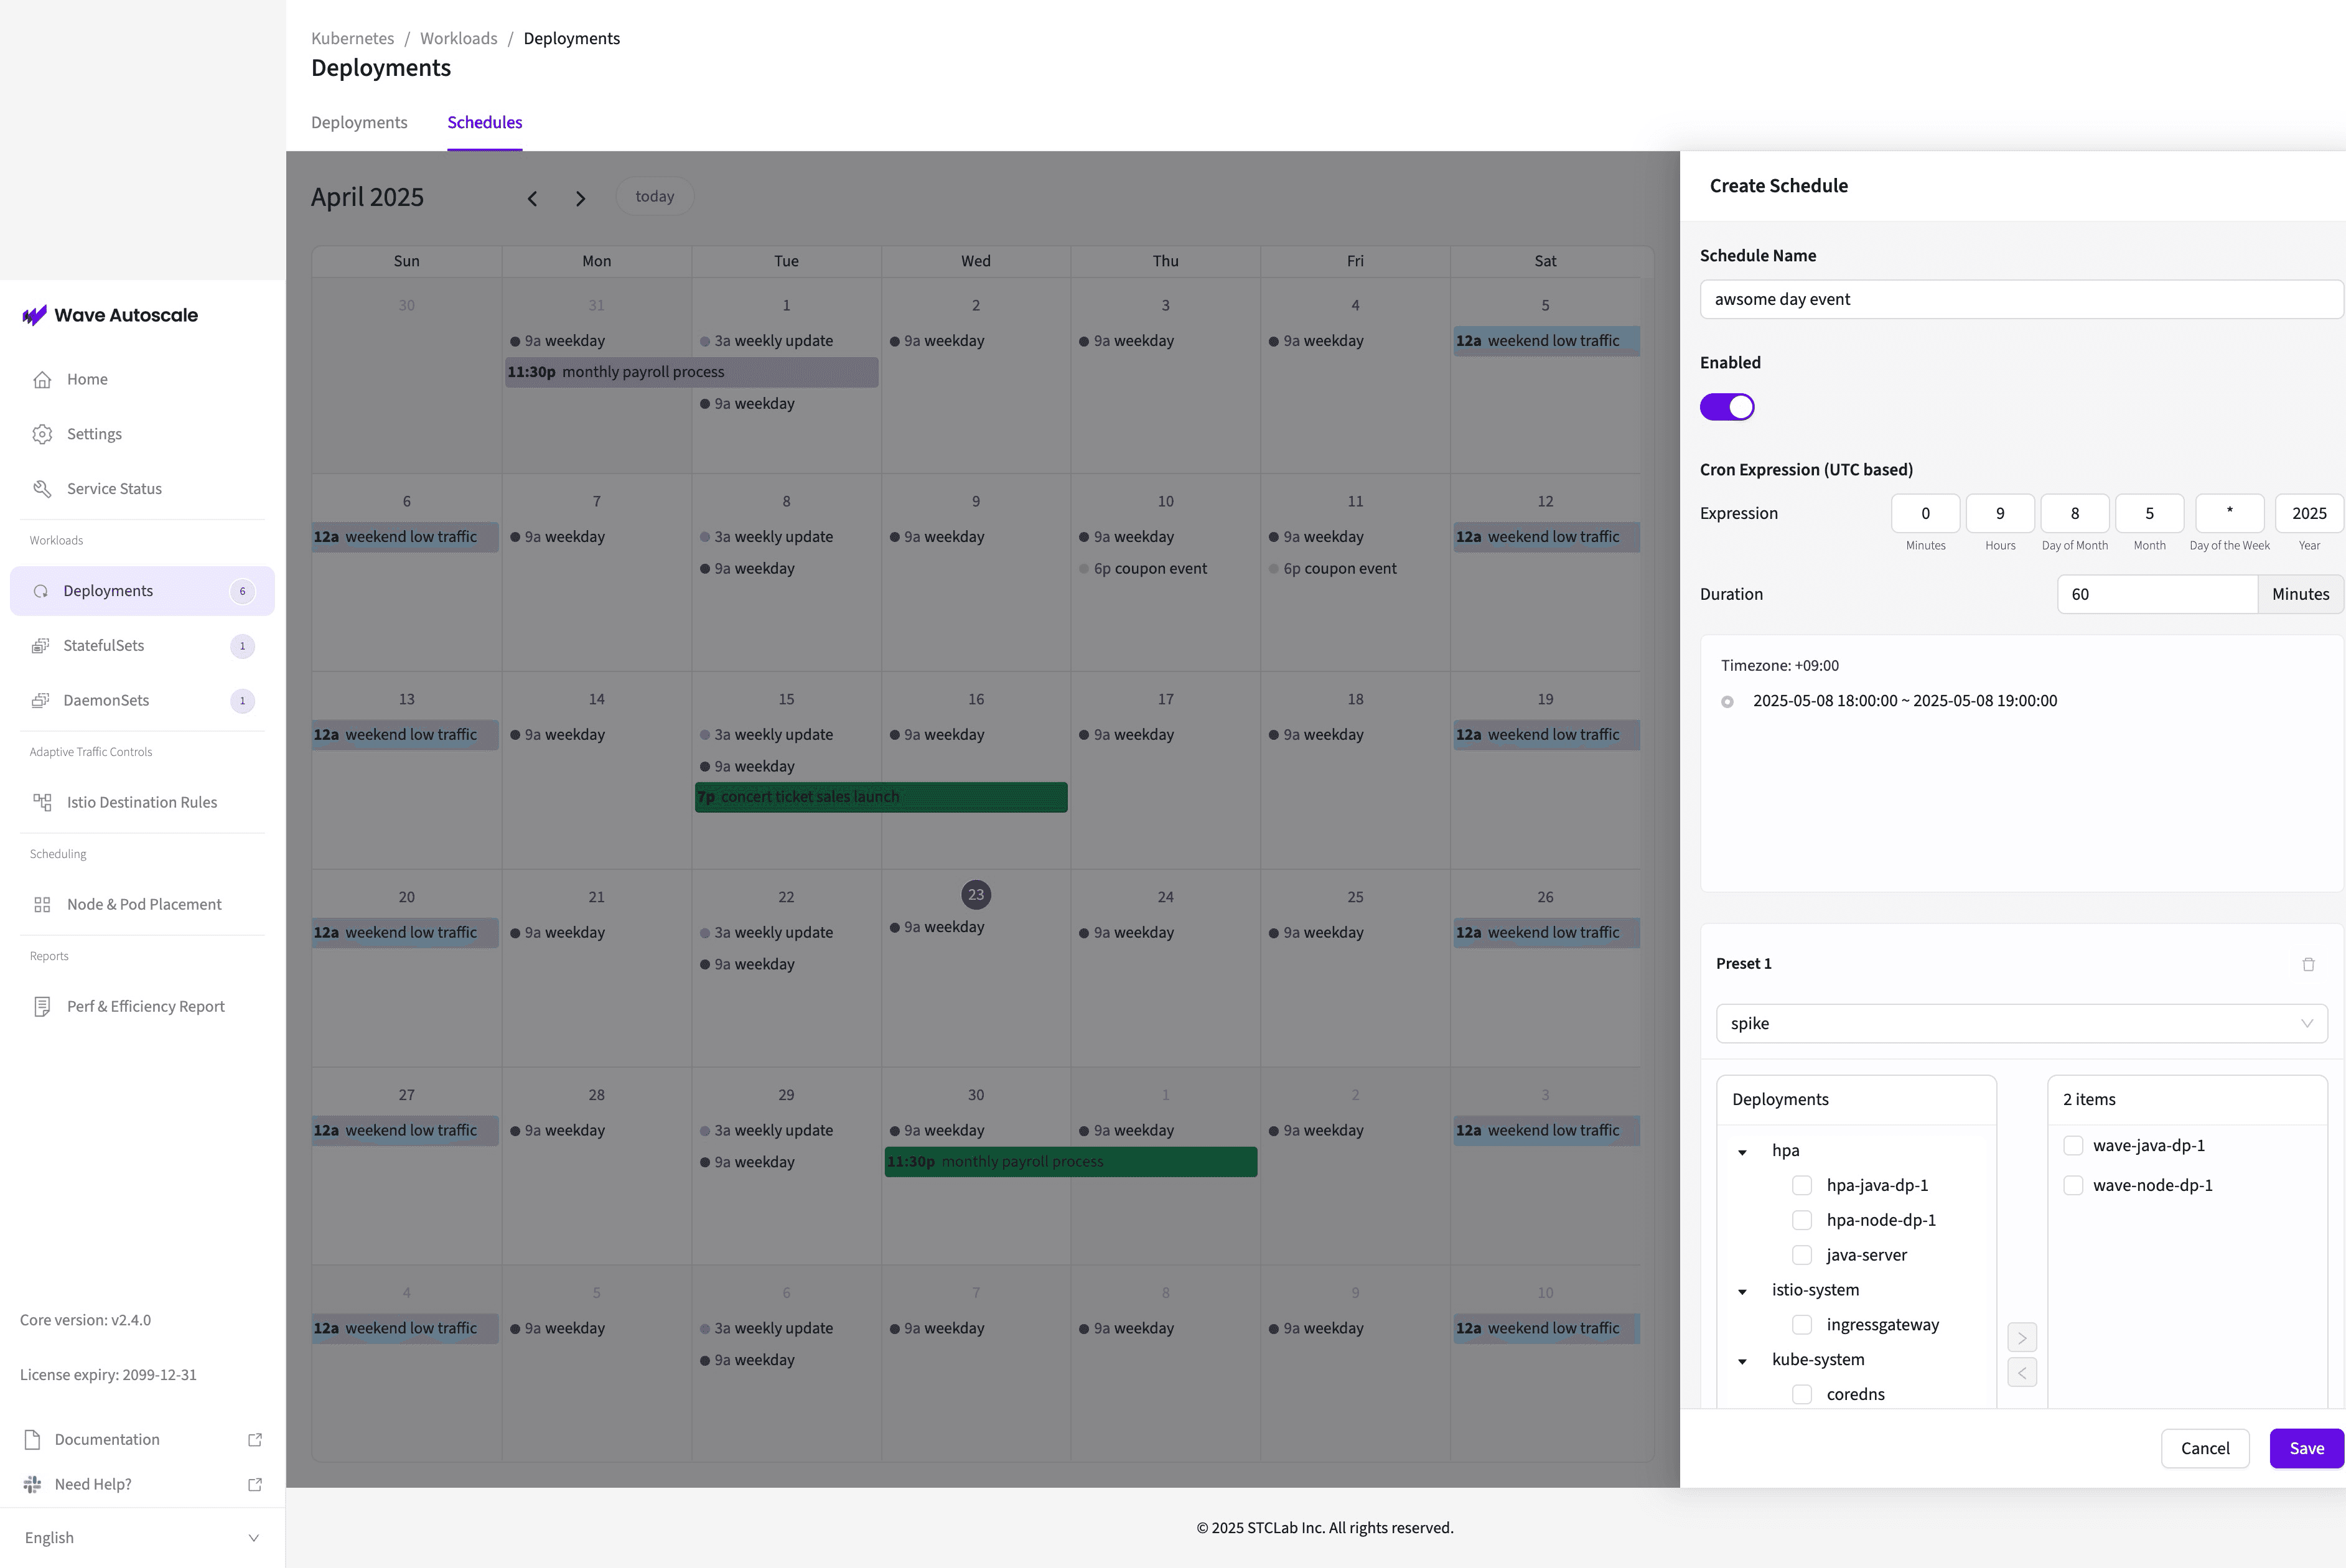Click the today button
2346x1568 pixels.
tap(655, 197)
